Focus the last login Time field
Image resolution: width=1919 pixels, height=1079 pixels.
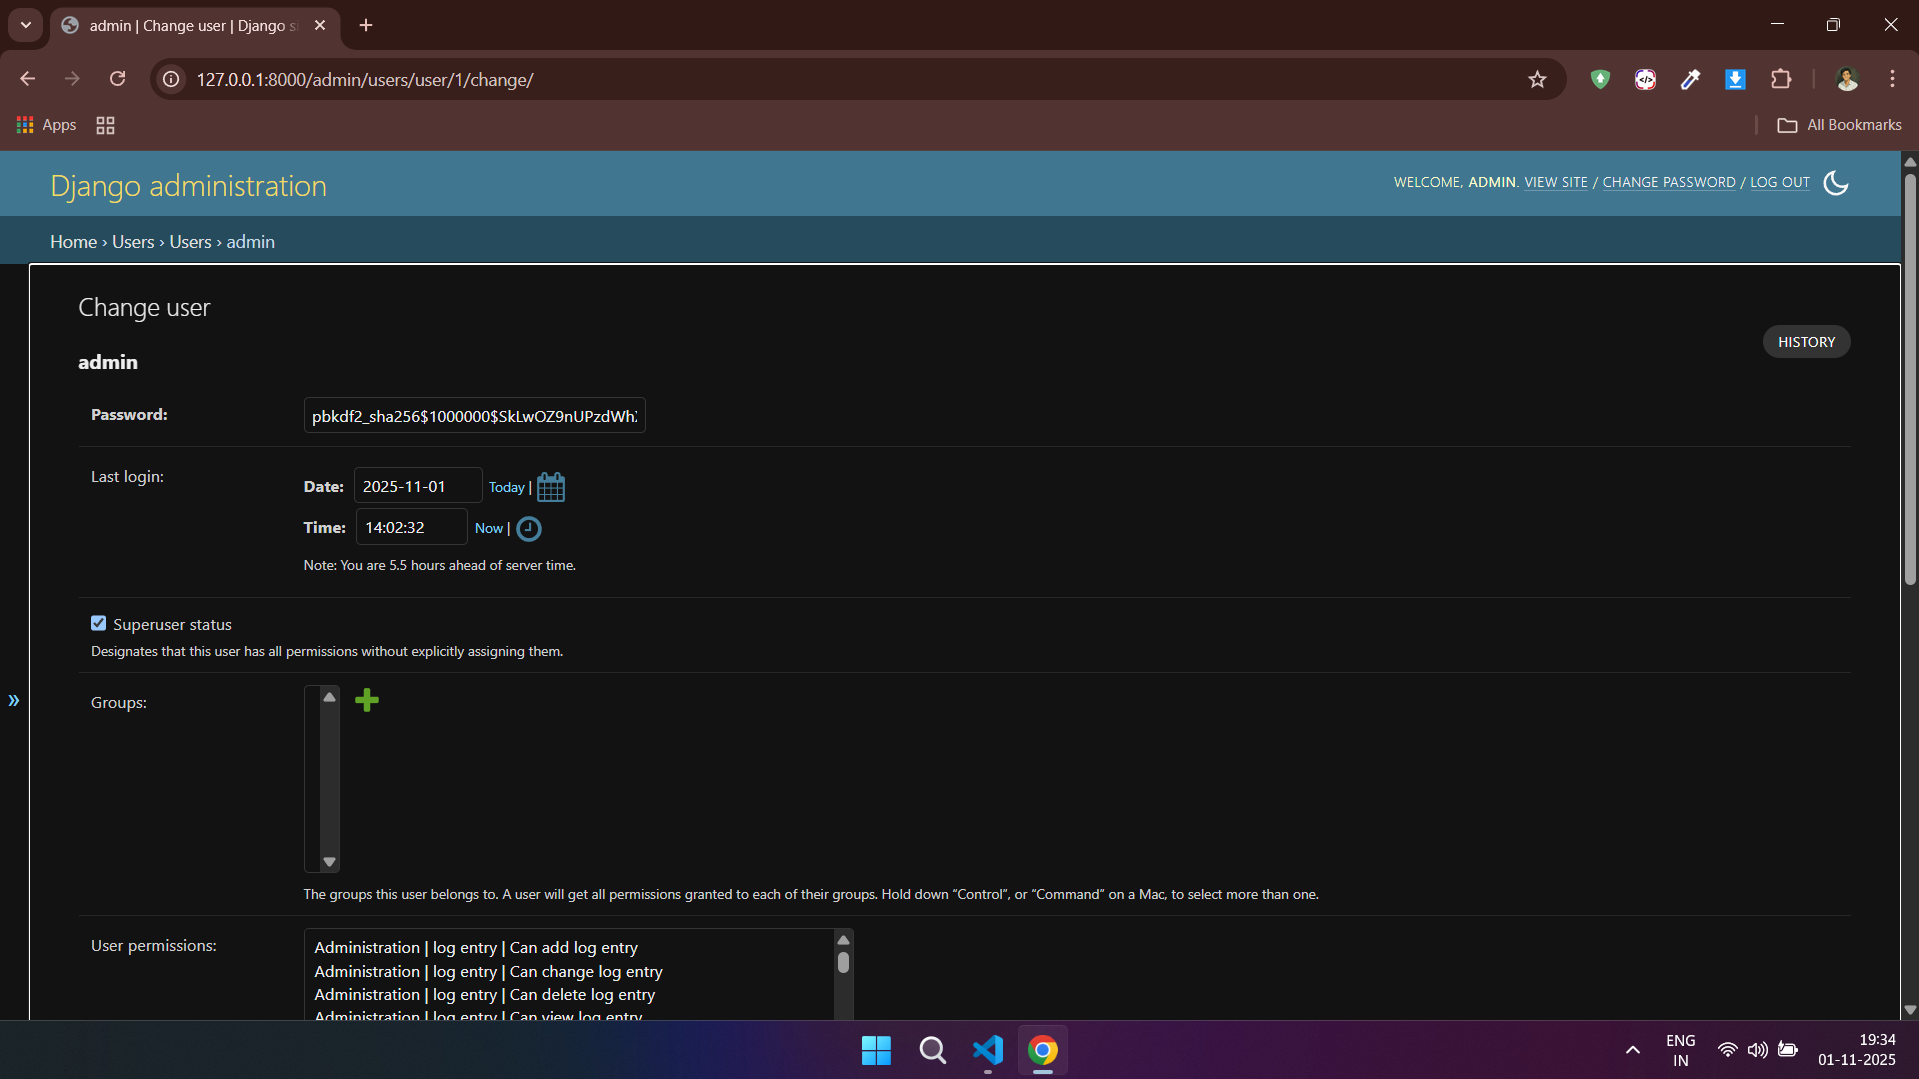coord(411,527)
